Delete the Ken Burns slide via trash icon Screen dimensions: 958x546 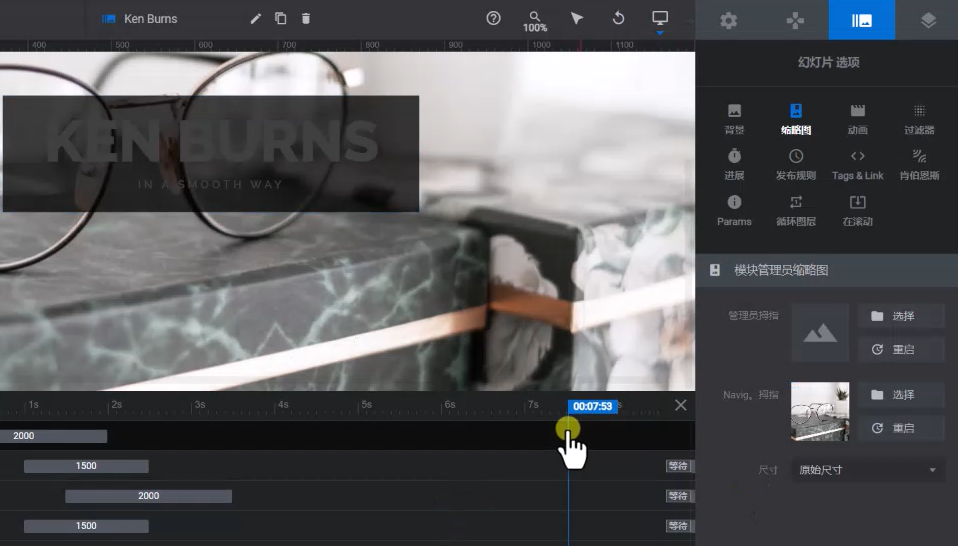(306, 18)
